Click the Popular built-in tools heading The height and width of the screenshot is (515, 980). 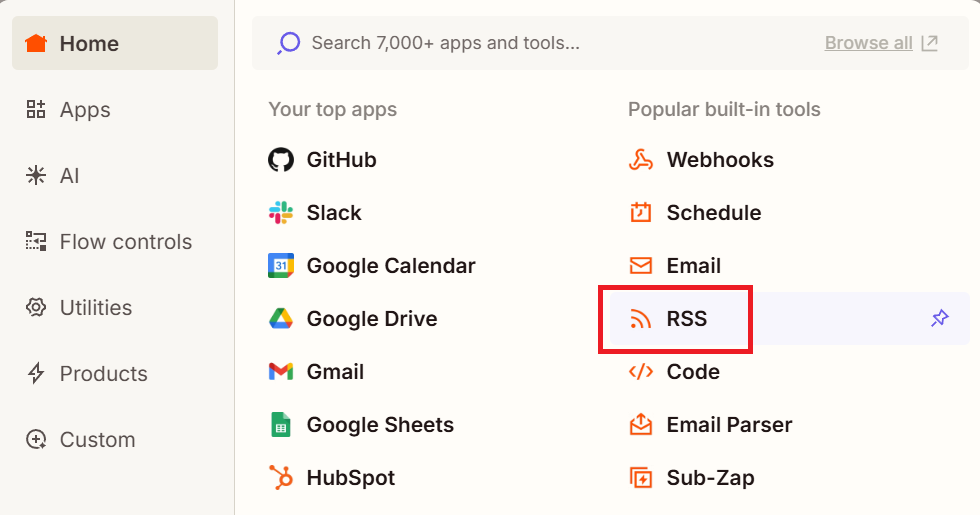pos(724,109)
